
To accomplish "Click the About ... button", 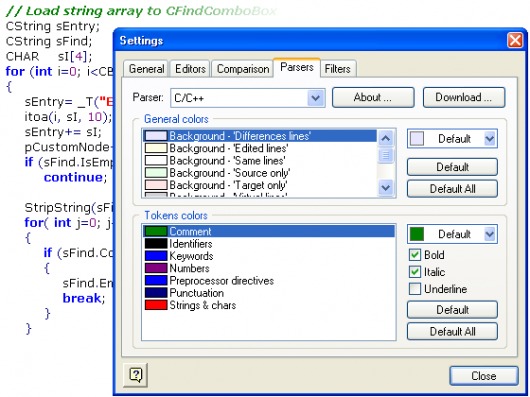I will [373, 97].
